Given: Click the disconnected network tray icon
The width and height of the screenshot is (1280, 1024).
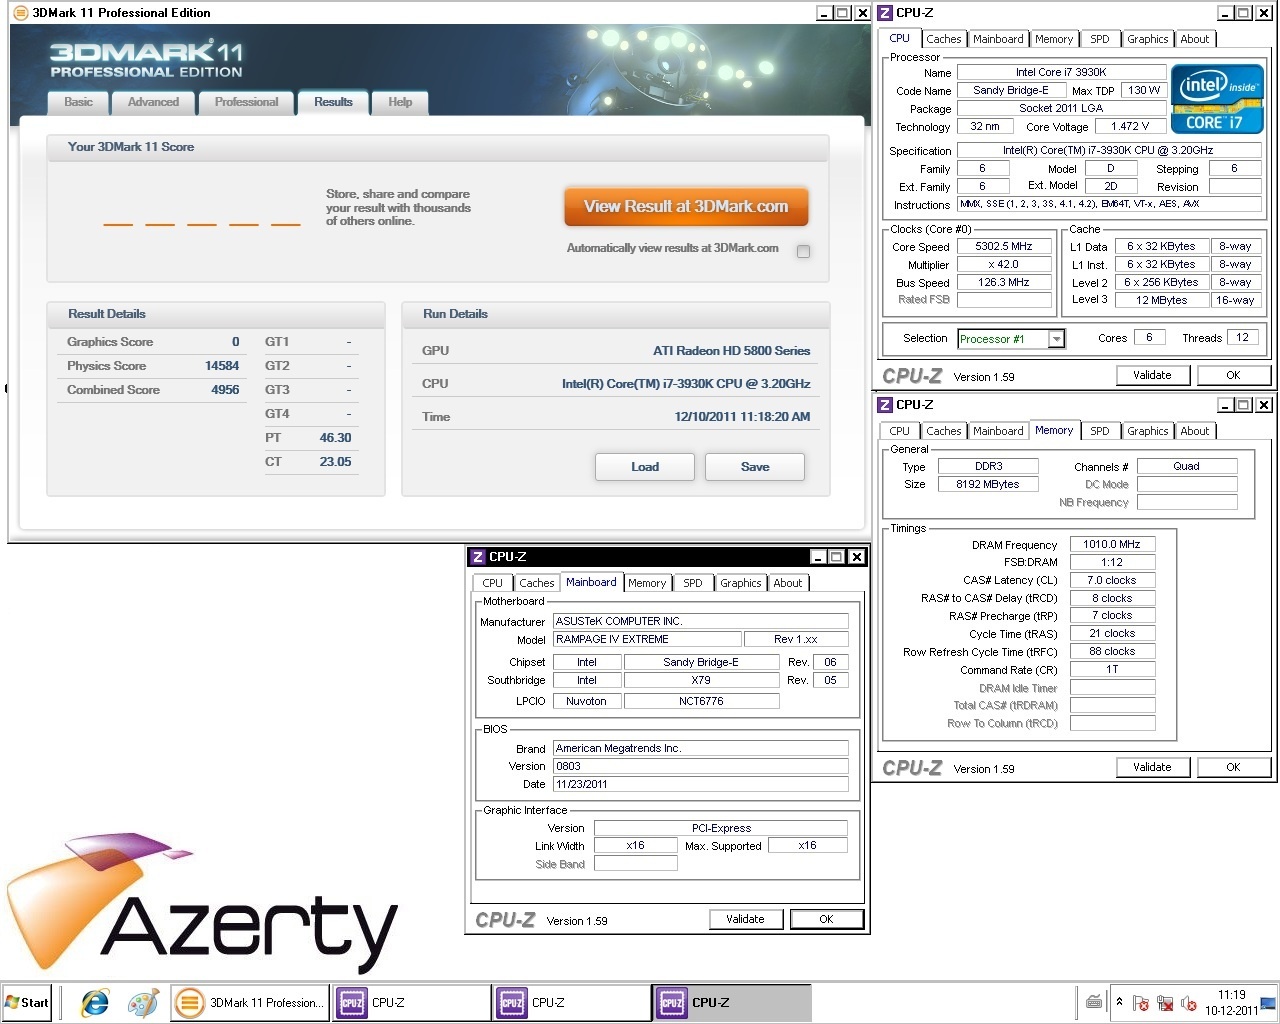Looking at the screenshot, I should (x=1164, y=1003).
